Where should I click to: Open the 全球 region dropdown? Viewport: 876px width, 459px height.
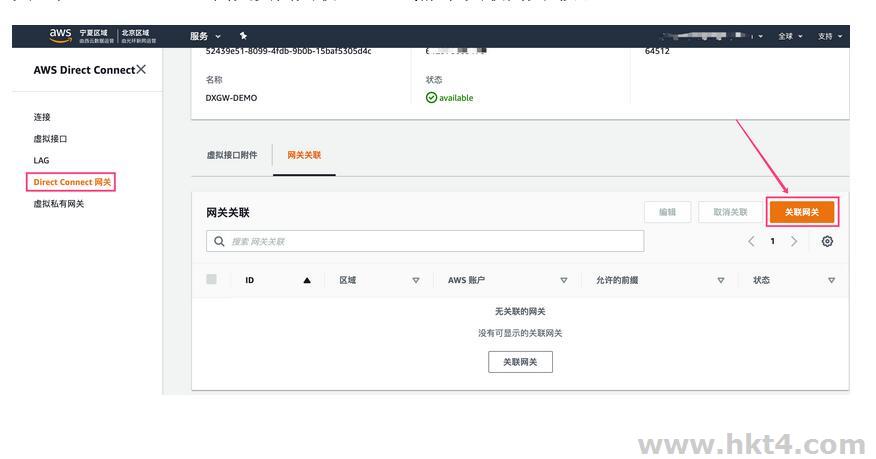pyautogui.click(x=790, y=36)
